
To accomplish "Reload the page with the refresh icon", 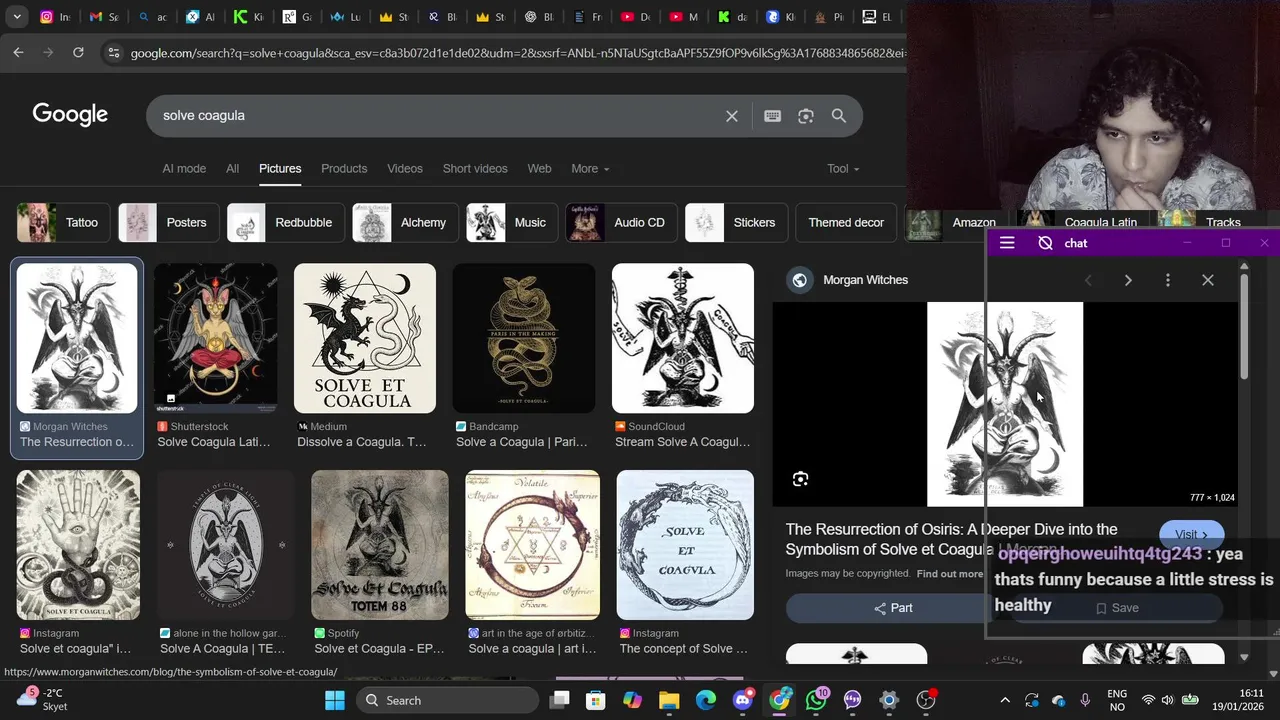I will [78, 52].
